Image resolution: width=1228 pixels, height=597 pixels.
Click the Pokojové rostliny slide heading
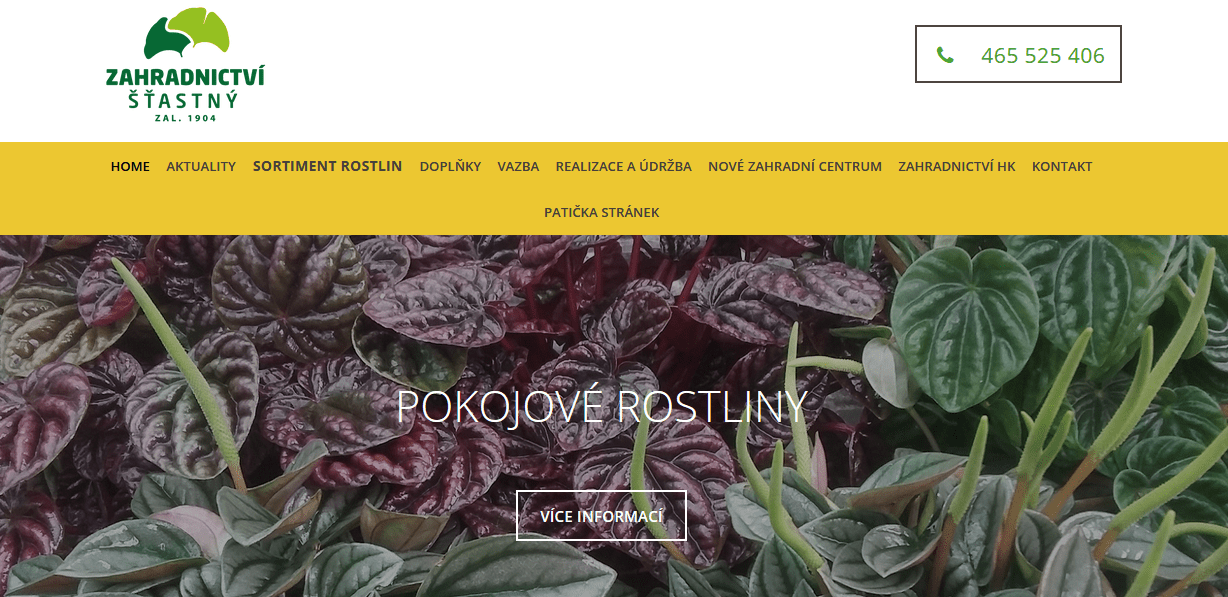(x=602, y=407)
